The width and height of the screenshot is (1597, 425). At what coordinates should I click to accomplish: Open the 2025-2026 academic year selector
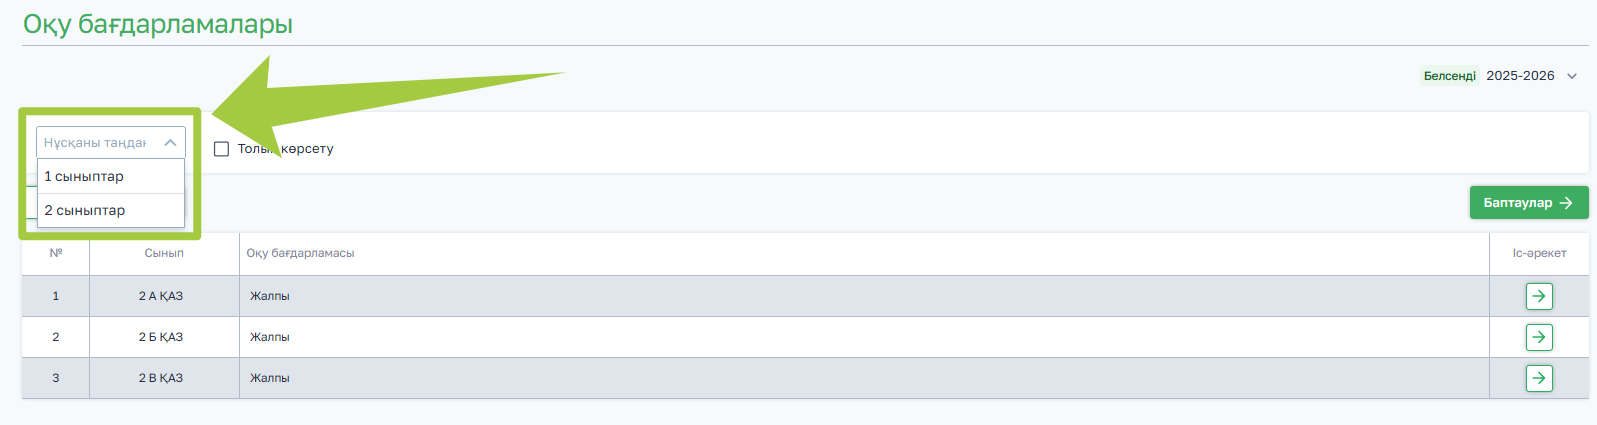coord(1520,76)
